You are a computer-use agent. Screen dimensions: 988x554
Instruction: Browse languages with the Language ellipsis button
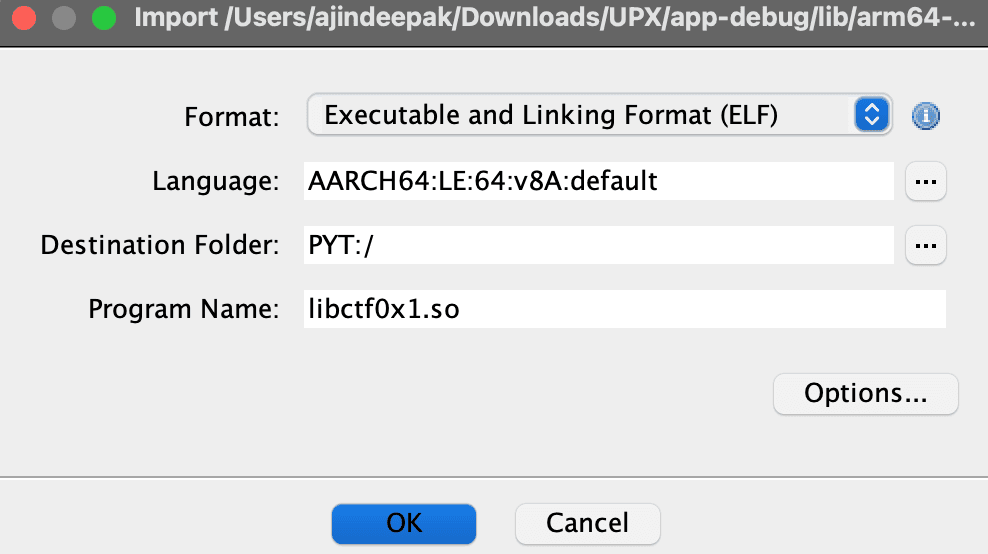point(925,182)
